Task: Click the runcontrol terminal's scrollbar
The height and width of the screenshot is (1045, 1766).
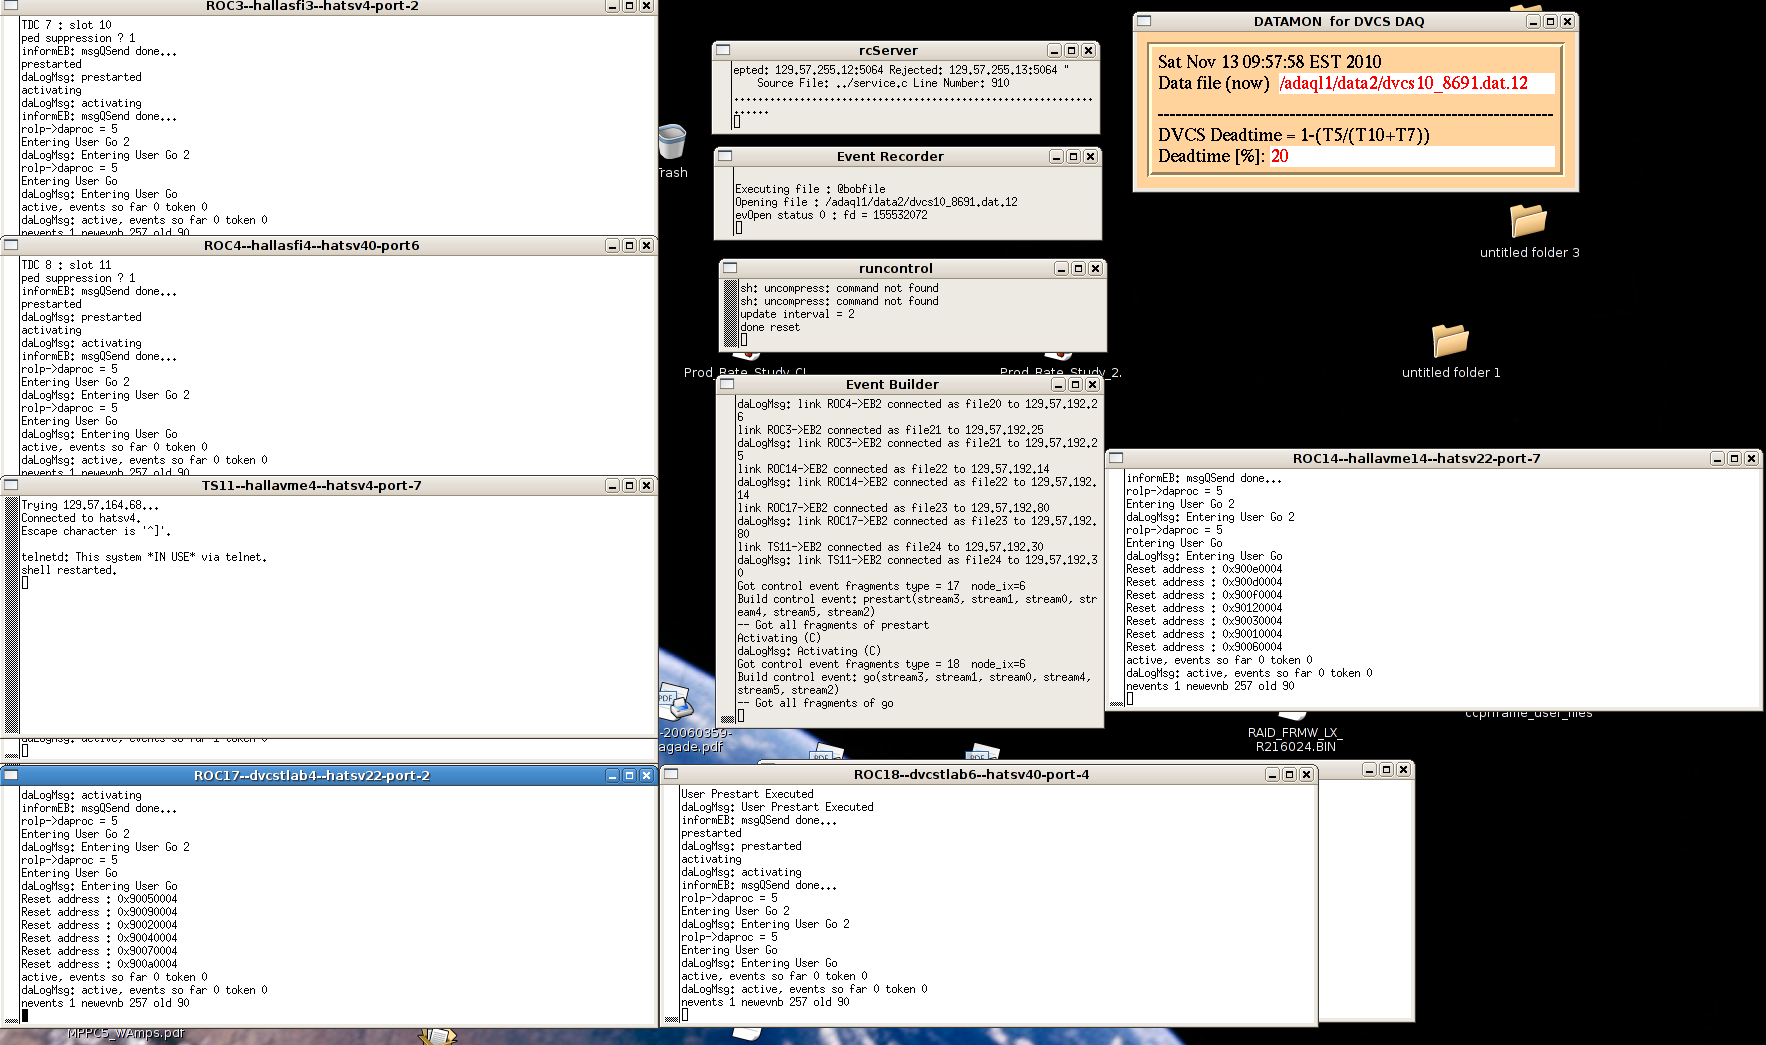Action: pos(730,314)
